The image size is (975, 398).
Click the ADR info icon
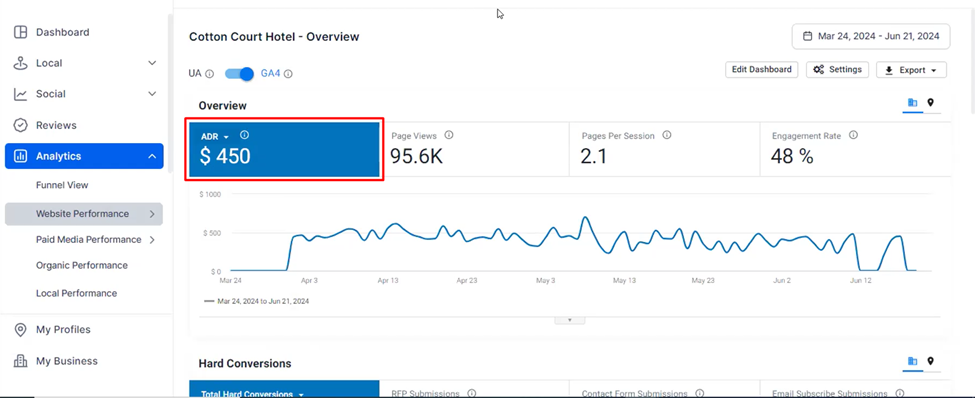click(x=244, y=135)
